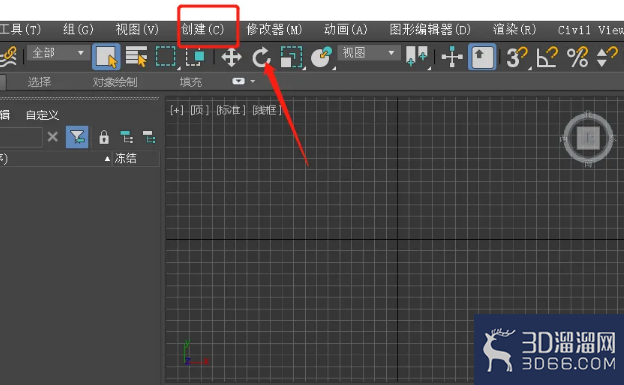This screenshot has height=385, width=624.
Task: Toggle the Percent Snap icon
Action: (x=577, y=57)
